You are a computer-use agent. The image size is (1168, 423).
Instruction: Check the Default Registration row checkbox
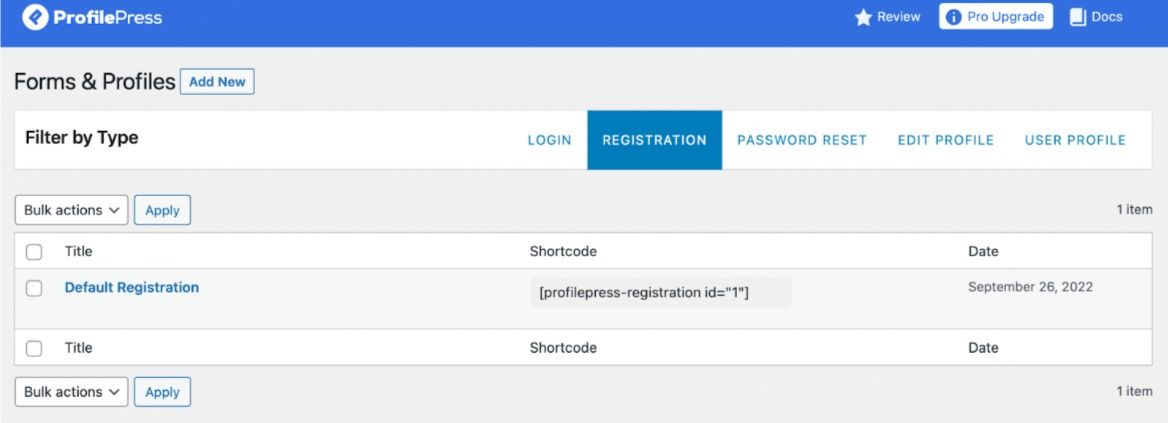[34, 288]
